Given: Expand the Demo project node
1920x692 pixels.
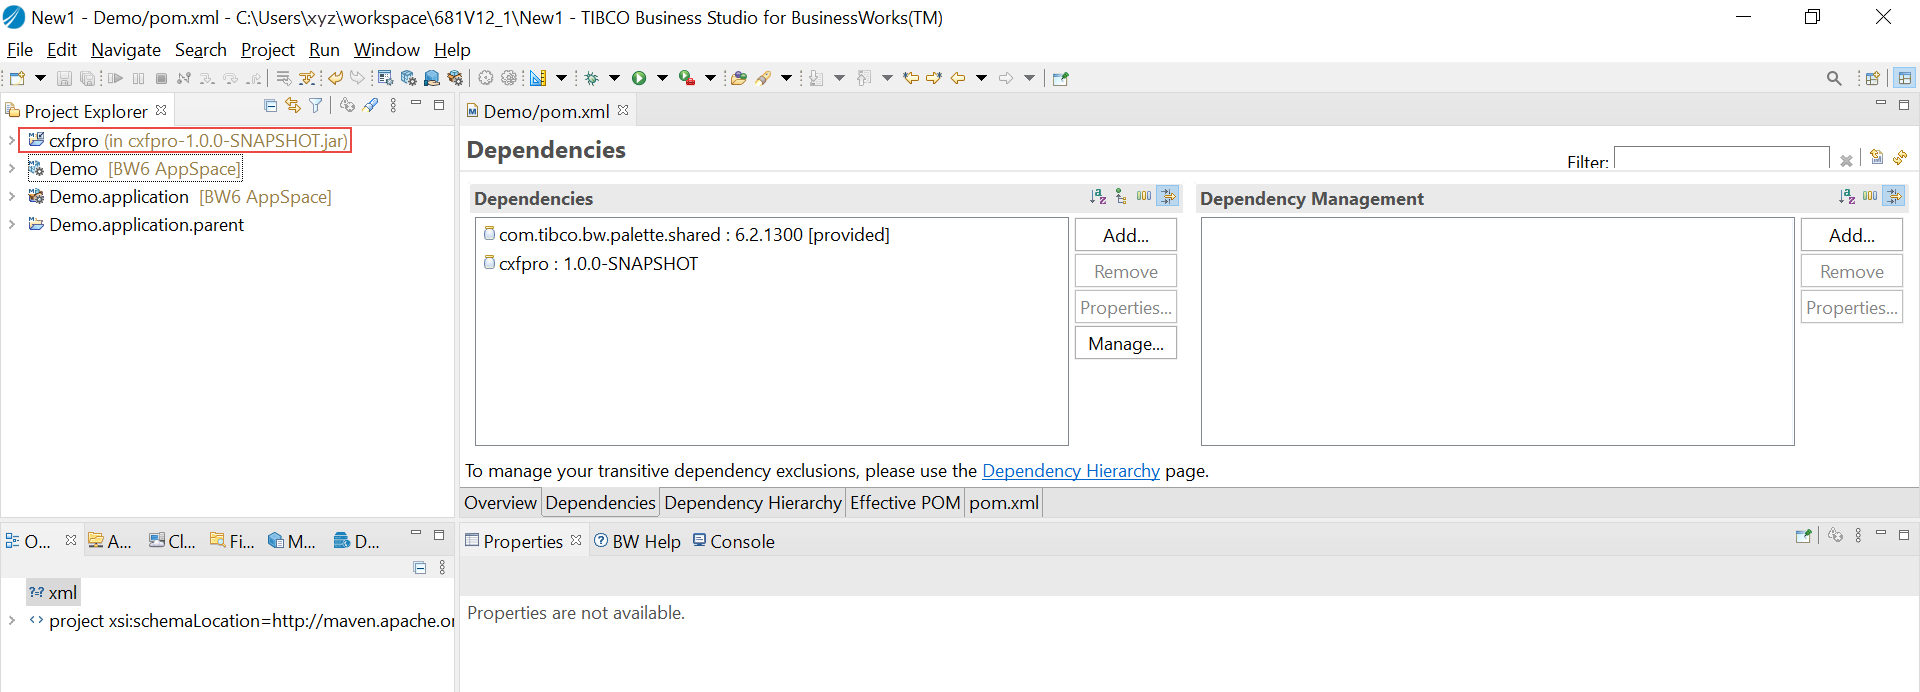Looking at the screenshot, I should tap(11, 168).
